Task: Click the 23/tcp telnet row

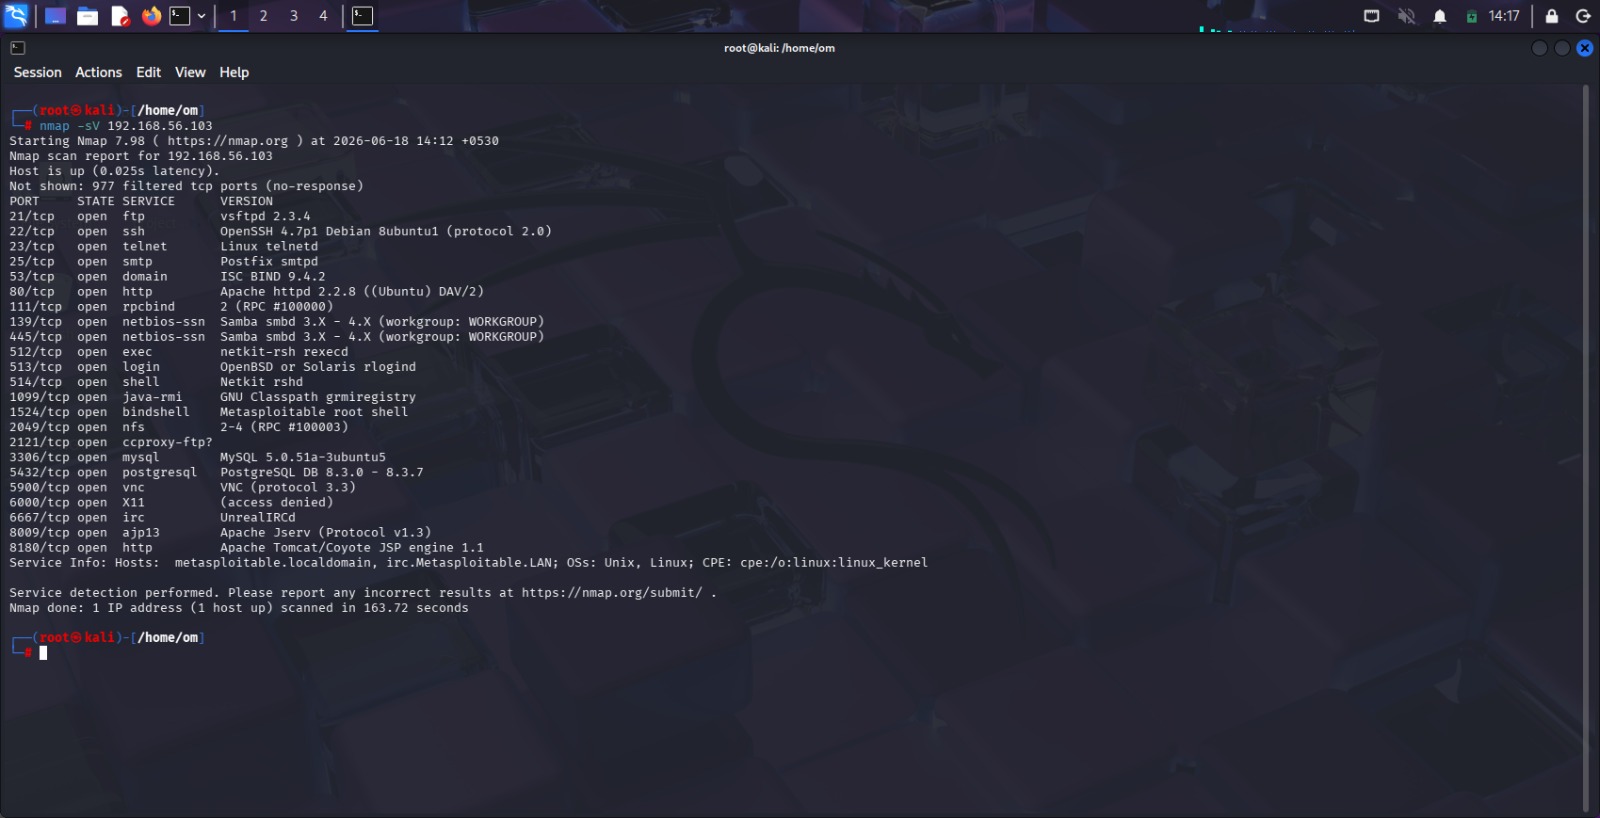Action: 164,246
